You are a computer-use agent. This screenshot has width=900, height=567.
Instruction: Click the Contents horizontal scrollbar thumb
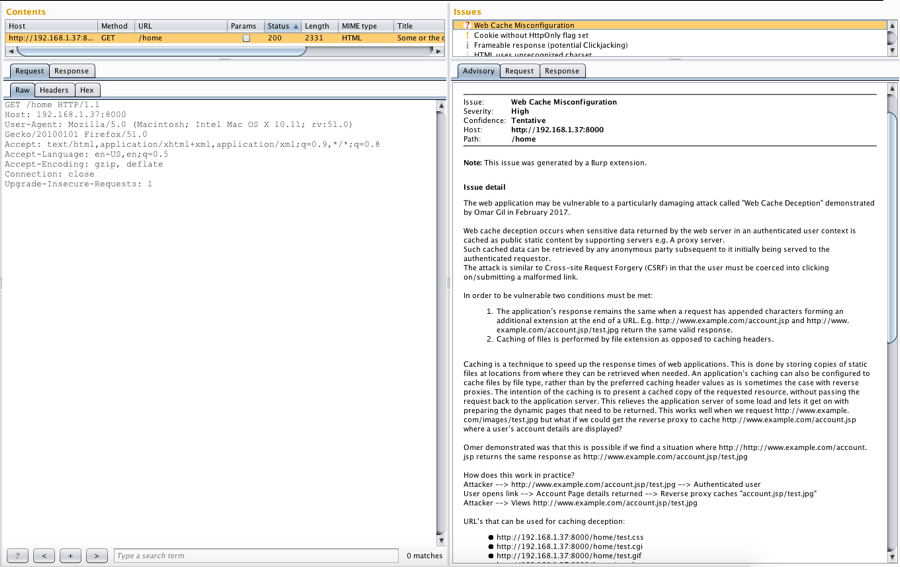click(x=161, y=51)
